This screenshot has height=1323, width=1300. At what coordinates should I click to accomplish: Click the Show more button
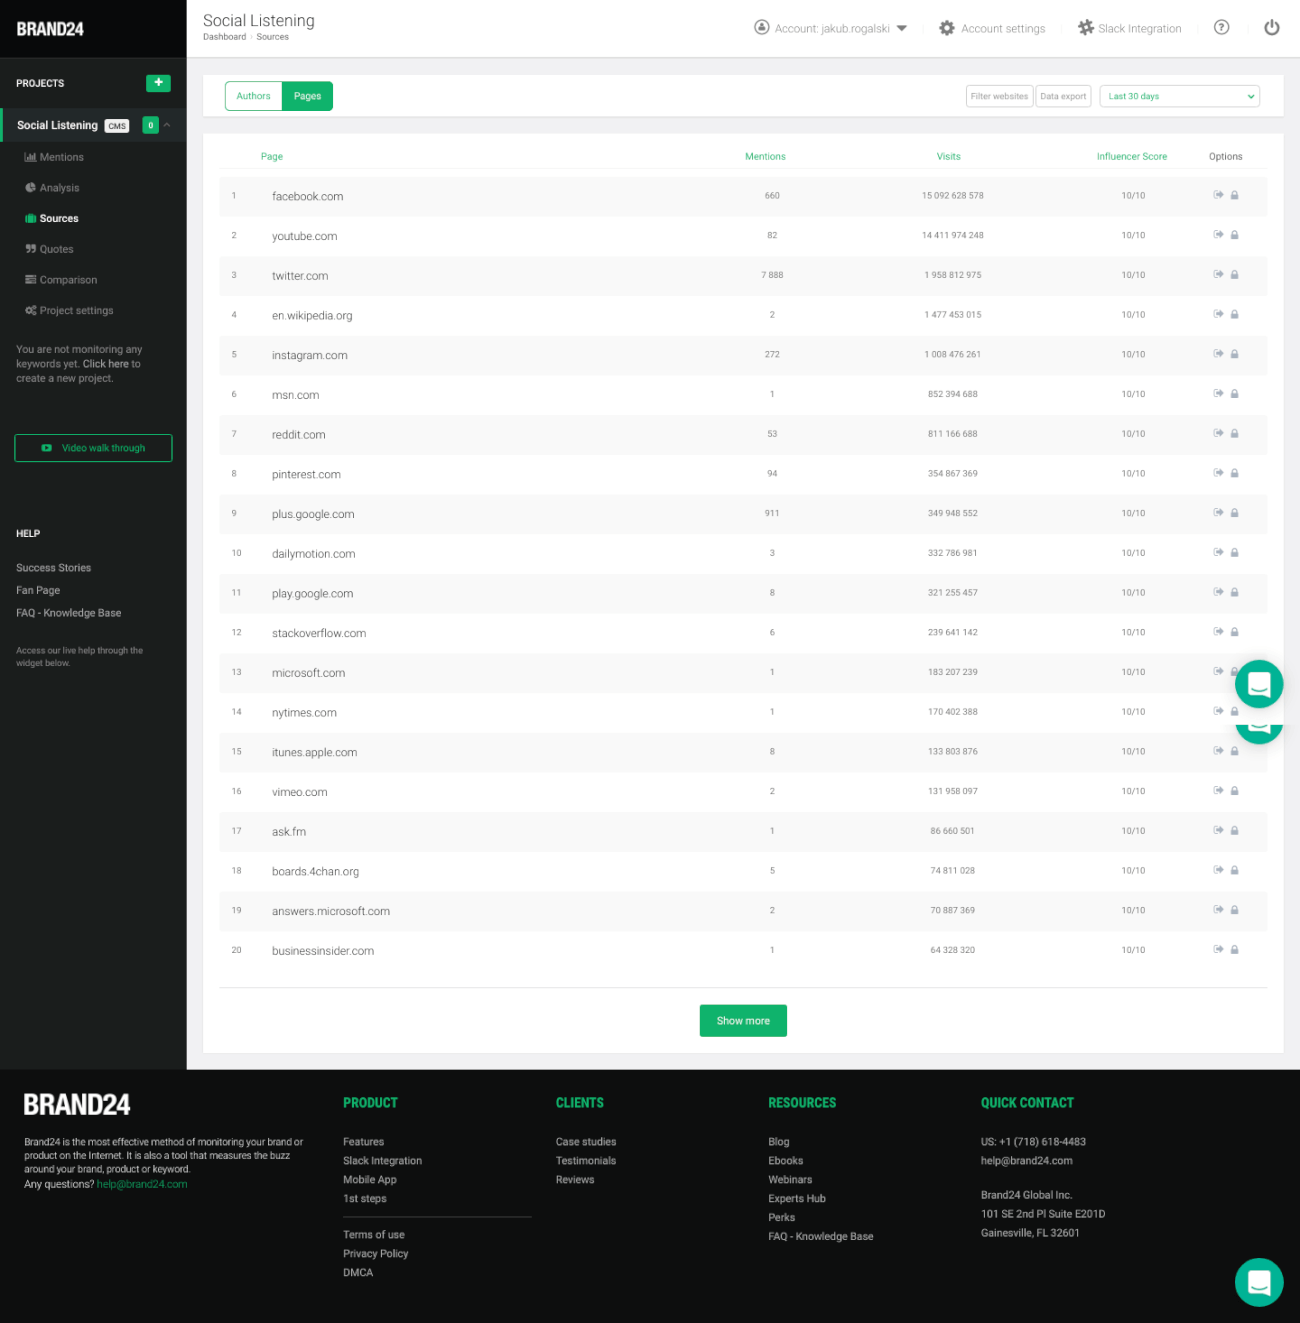(743, 1021)
